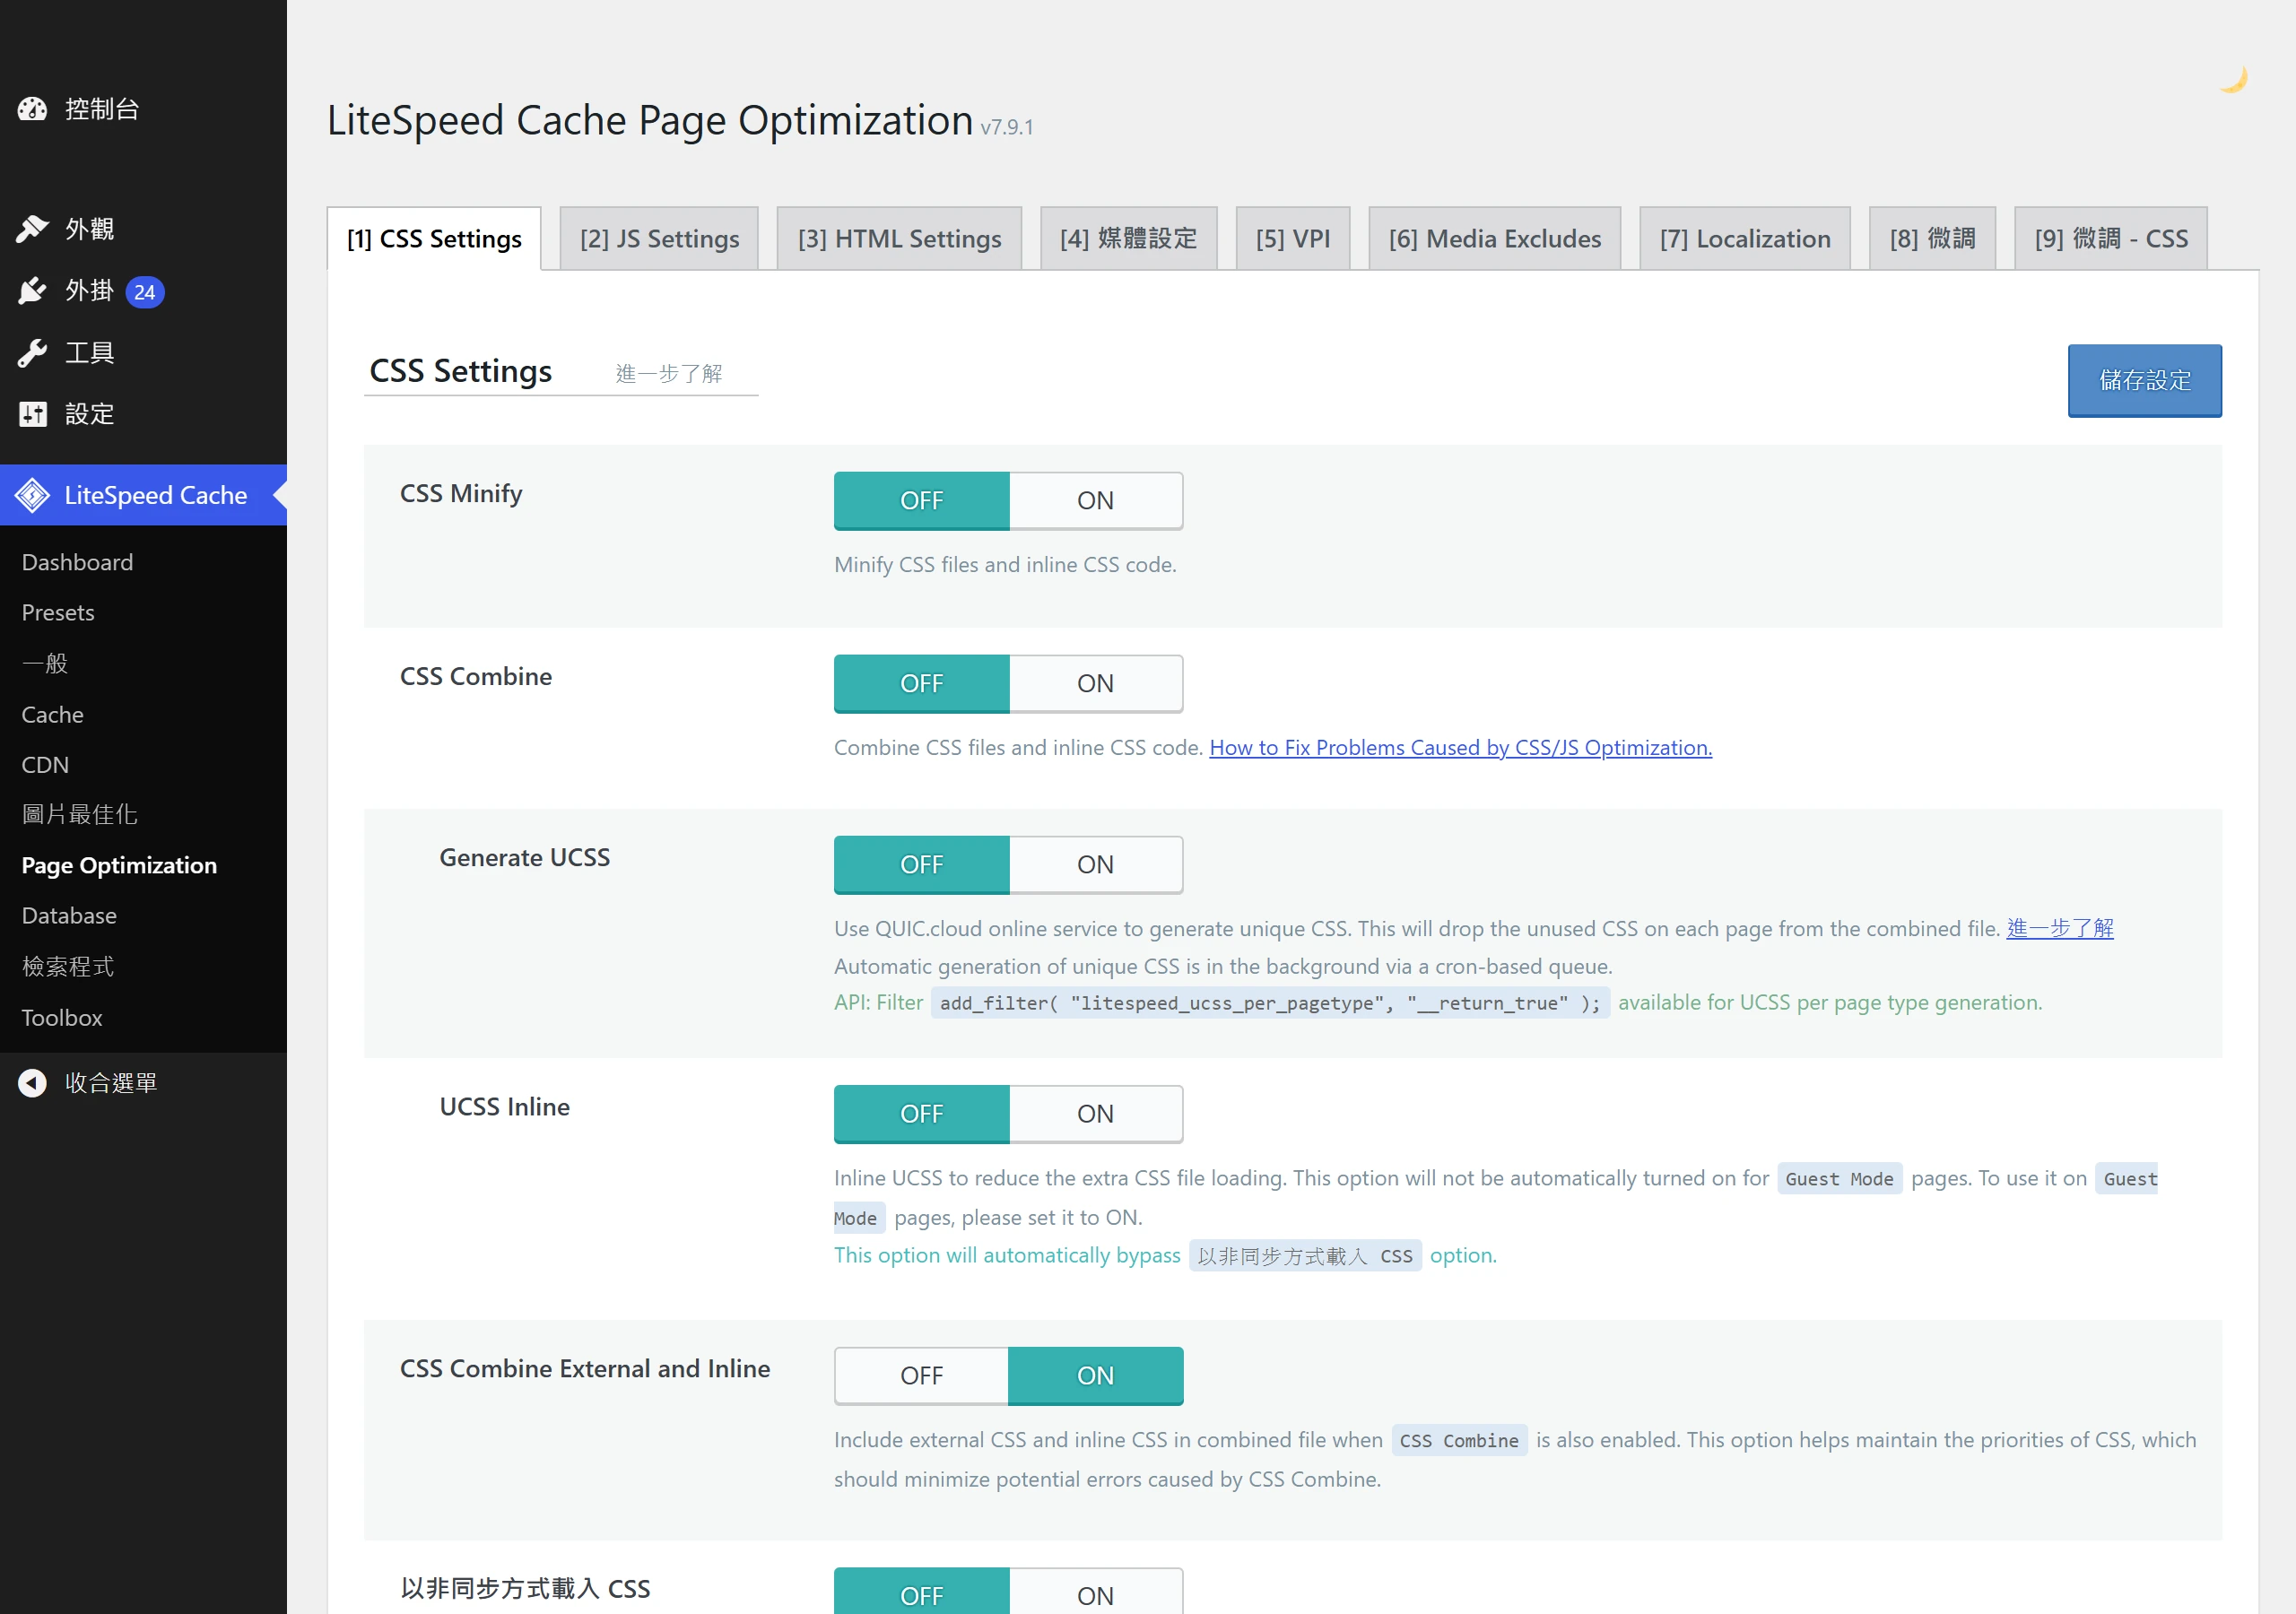Open the LiteSpeed Cache menu item
2296x1614 pixels.
point(143,495)
